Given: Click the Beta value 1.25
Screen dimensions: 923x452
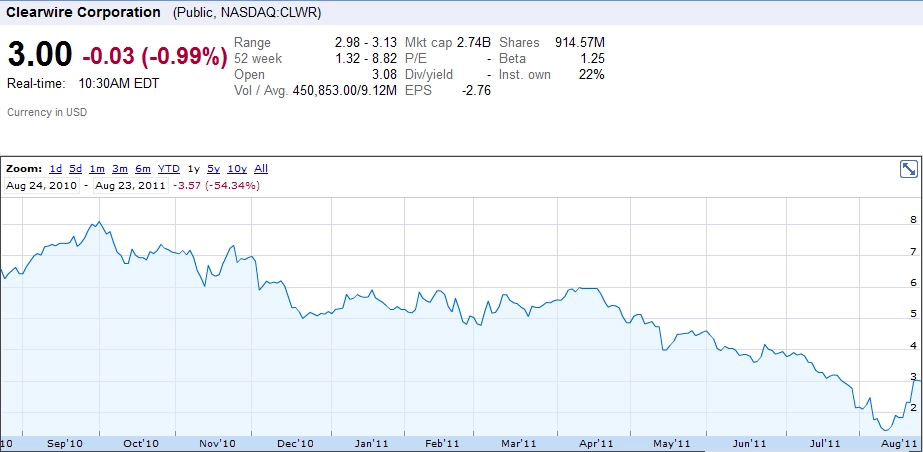Looking at the screenshot, I should coord(593,58).
